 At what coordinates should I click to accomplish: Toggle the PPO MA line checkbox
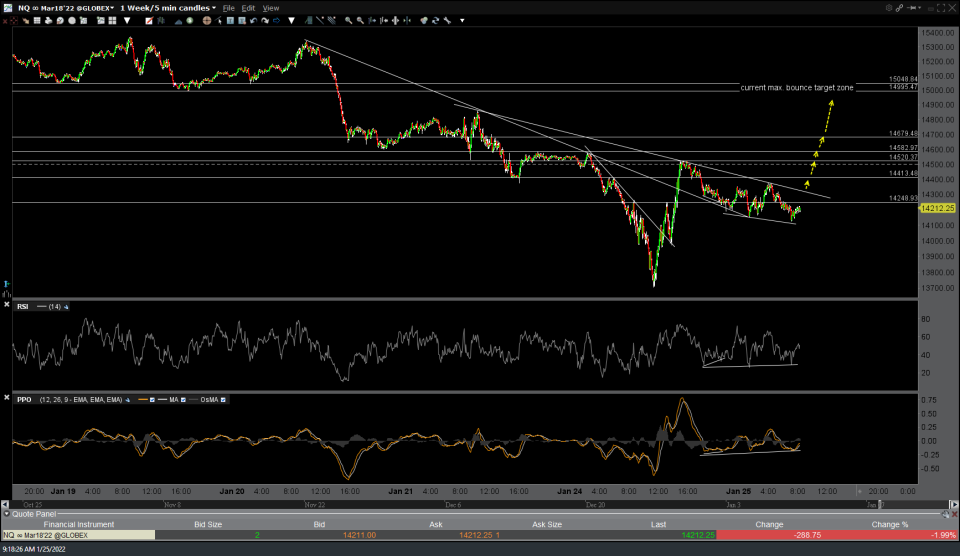click(x=183, y=400)
